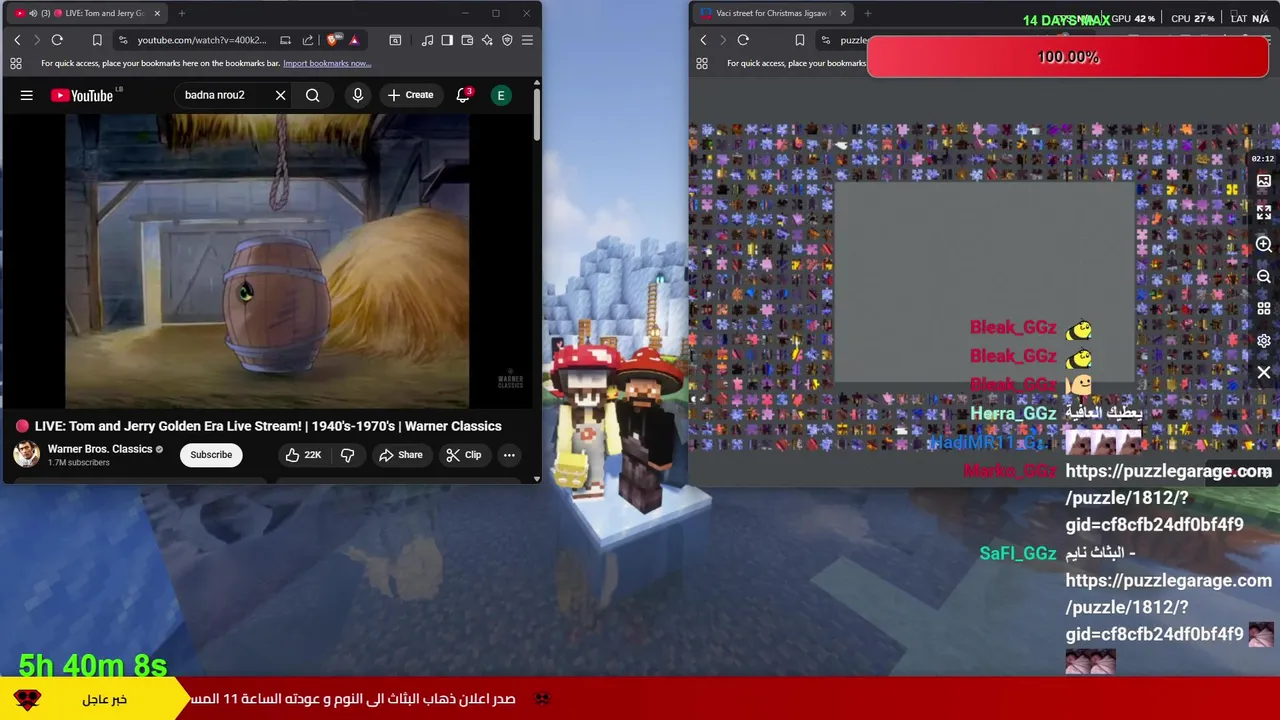Go to YouTube home via logo
1280x720 pixels.
(x=83, y=95)
